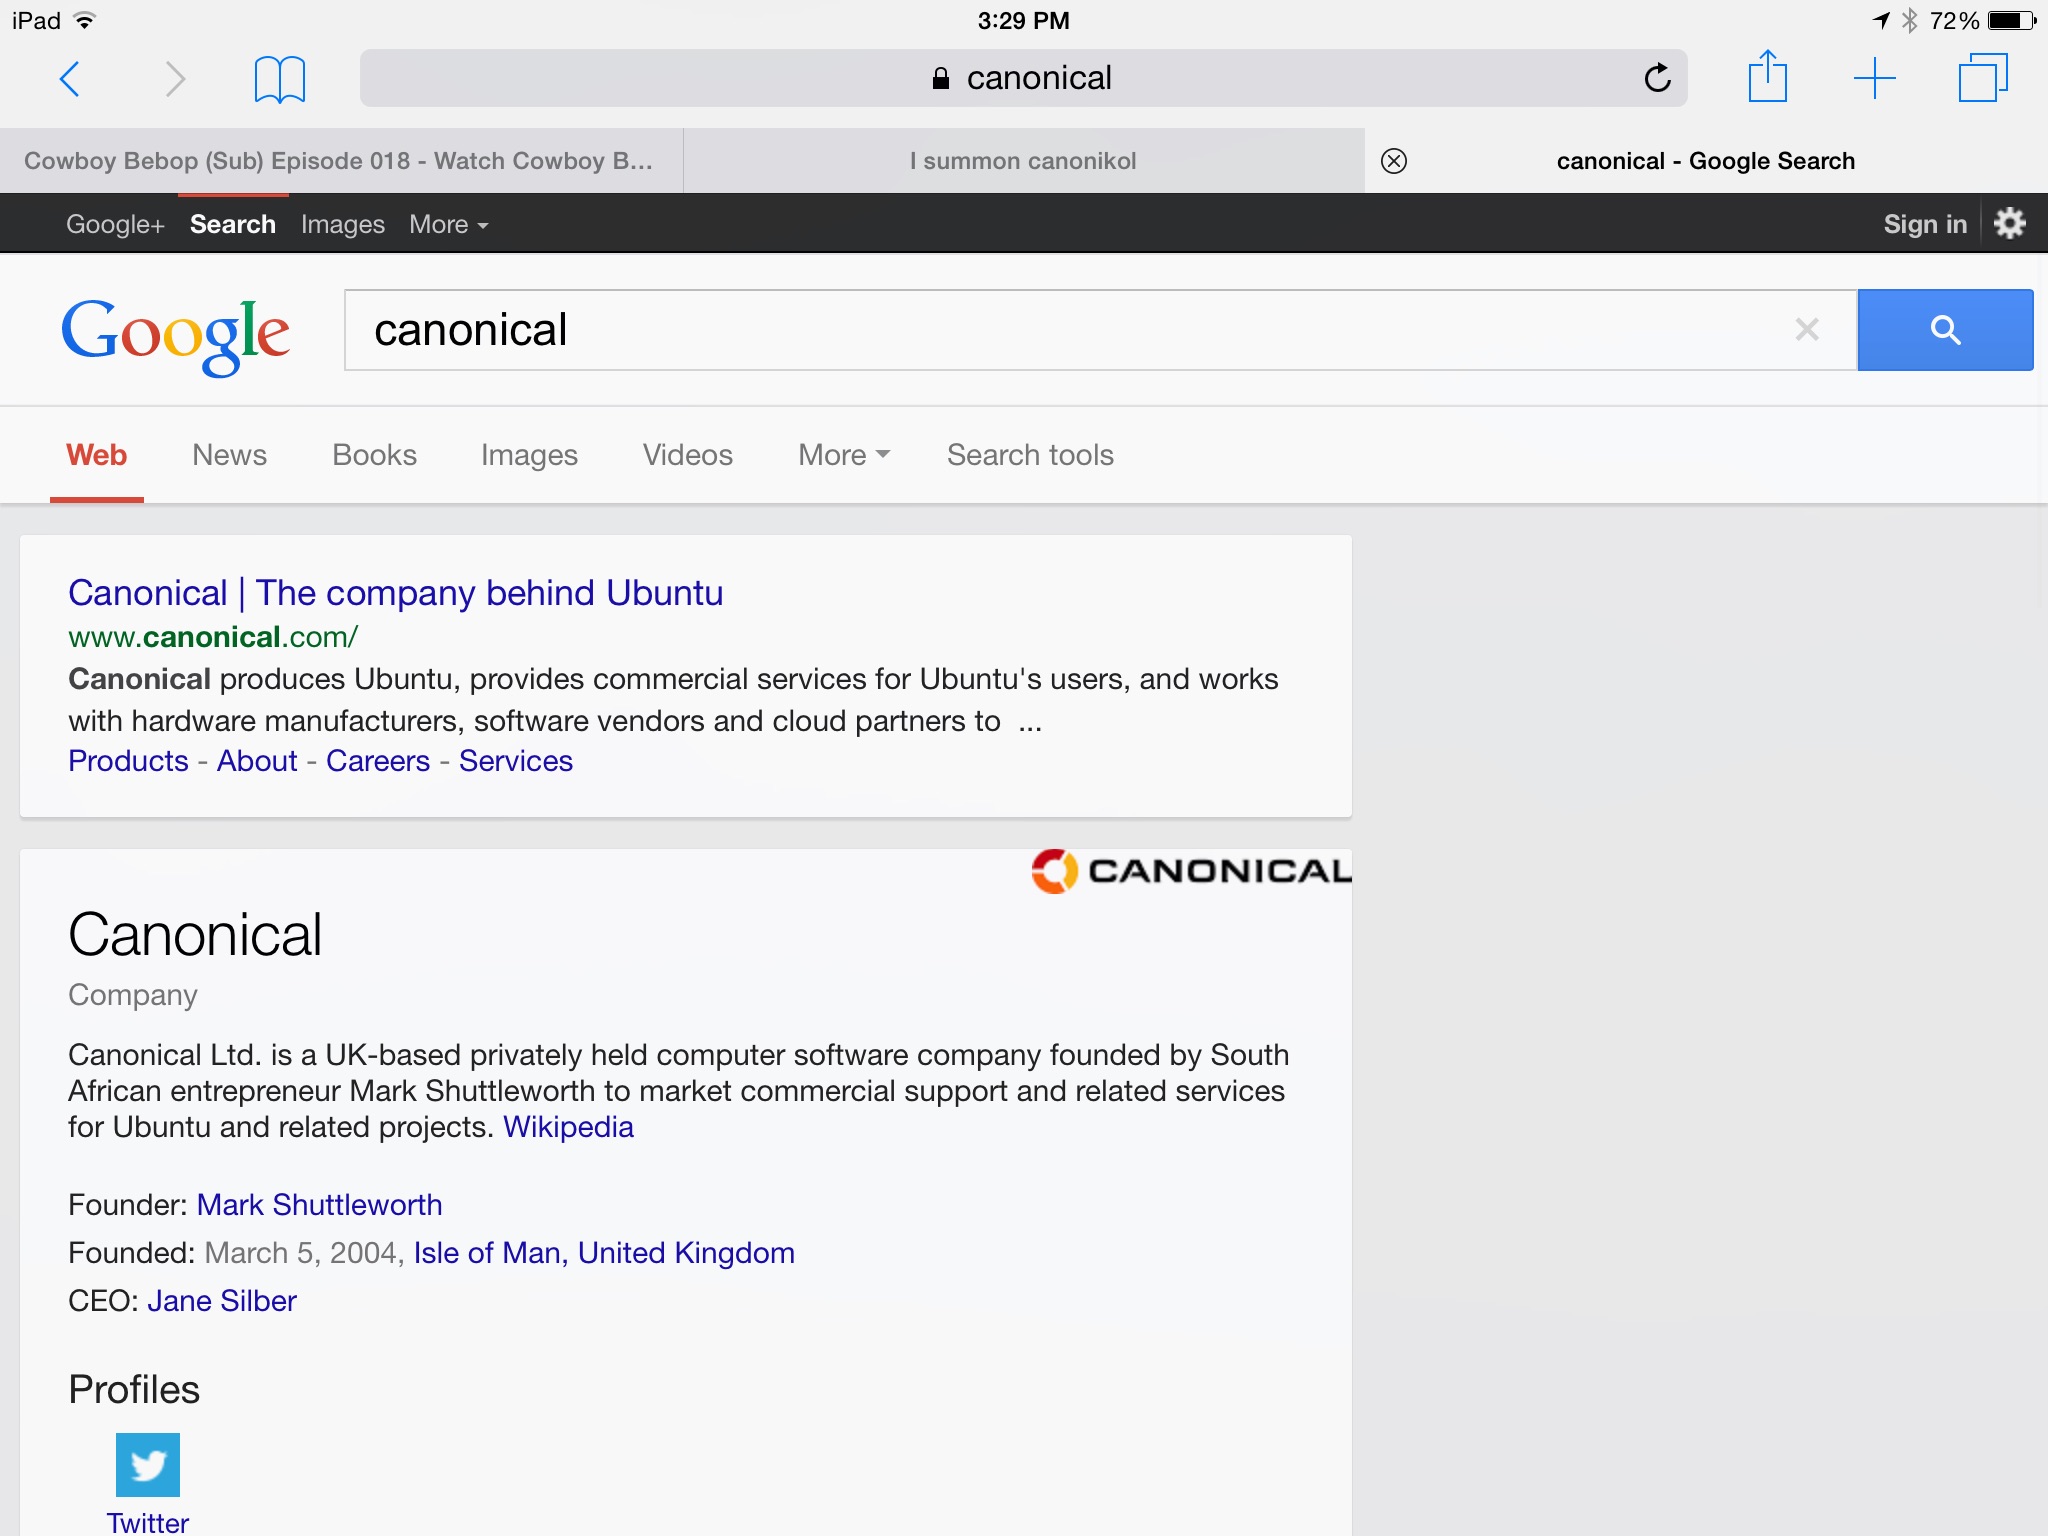
Task: Open Canonical | The company behind Ubuntu
Action: tap(396, 593)
